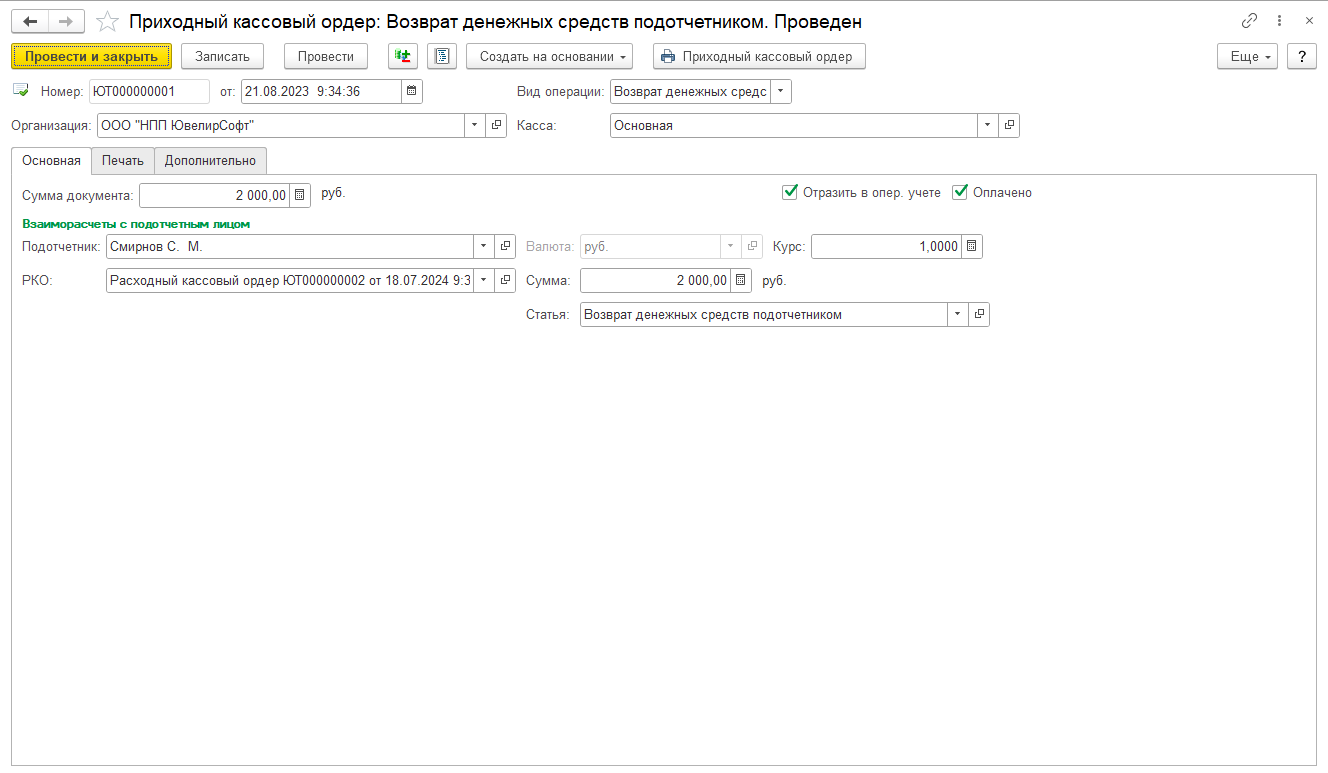Open calculator for the Курс field

tap(972, 246)
